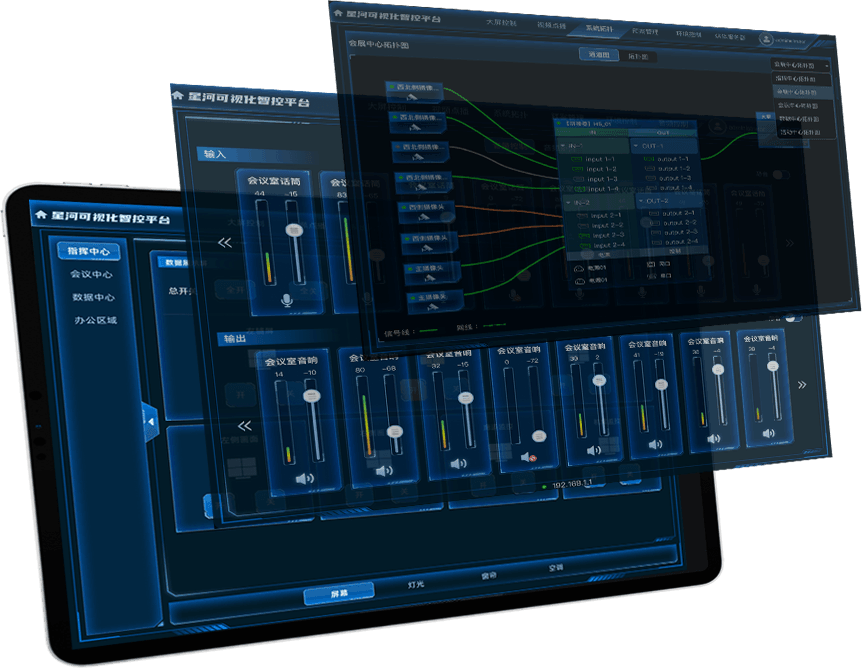Page left in the 输出 channel strip
This screenshot has width=862, height=669.
244,425
